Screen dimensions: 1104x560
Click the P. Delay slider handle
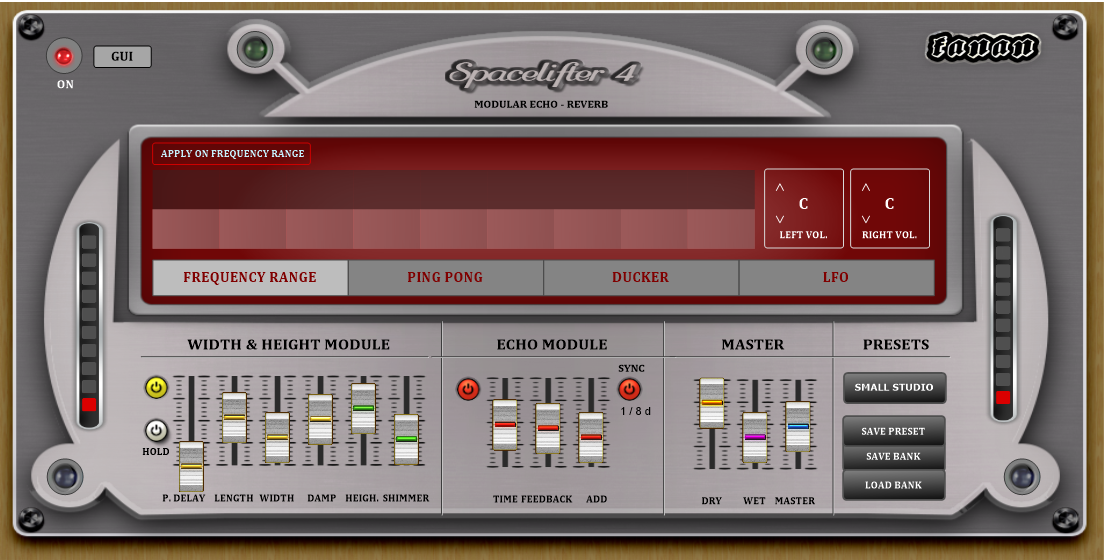tap(192, 466)
